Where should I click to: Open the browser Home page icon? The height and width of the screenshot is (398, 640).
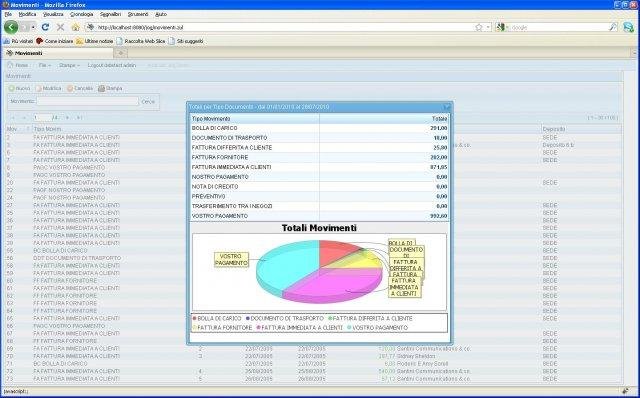pos(75,27)
